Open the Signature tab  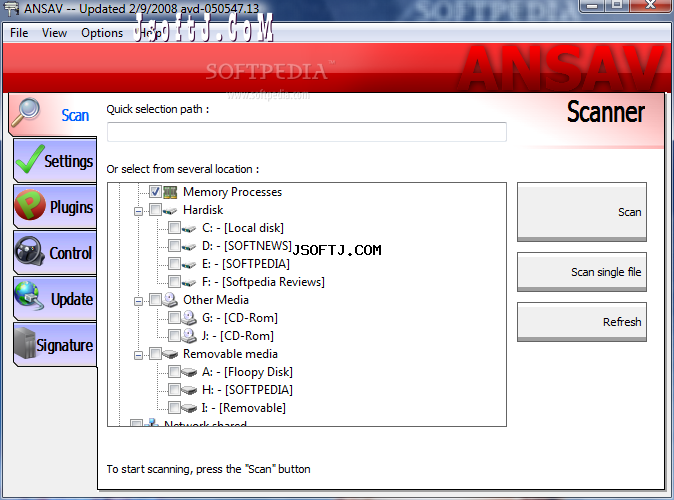(x=55, y=345)
